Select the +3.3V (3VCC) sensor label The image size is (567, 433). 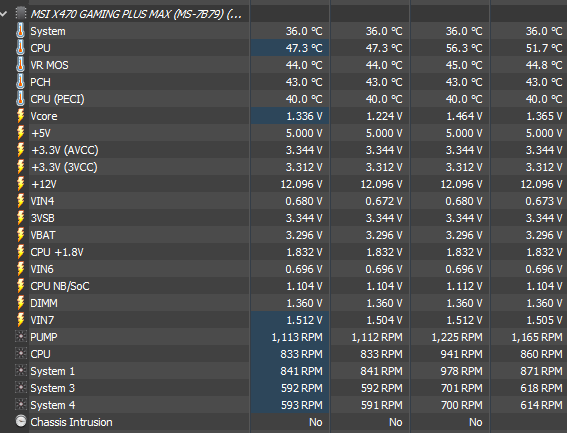pyautogui.click(x=64, y=167)
